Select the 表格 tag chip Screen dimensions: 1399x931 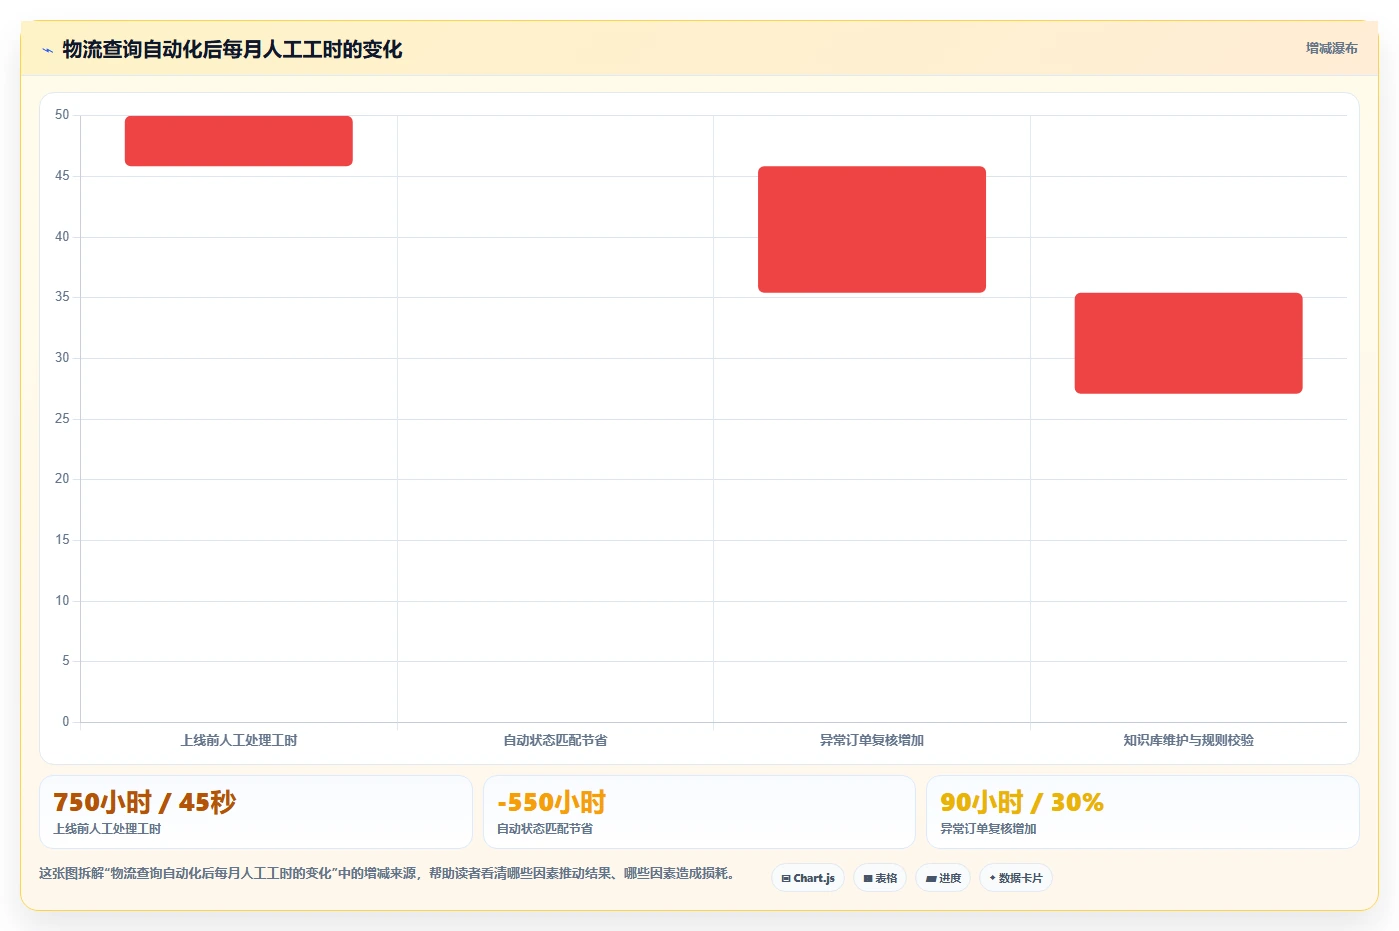coord(880,878)
